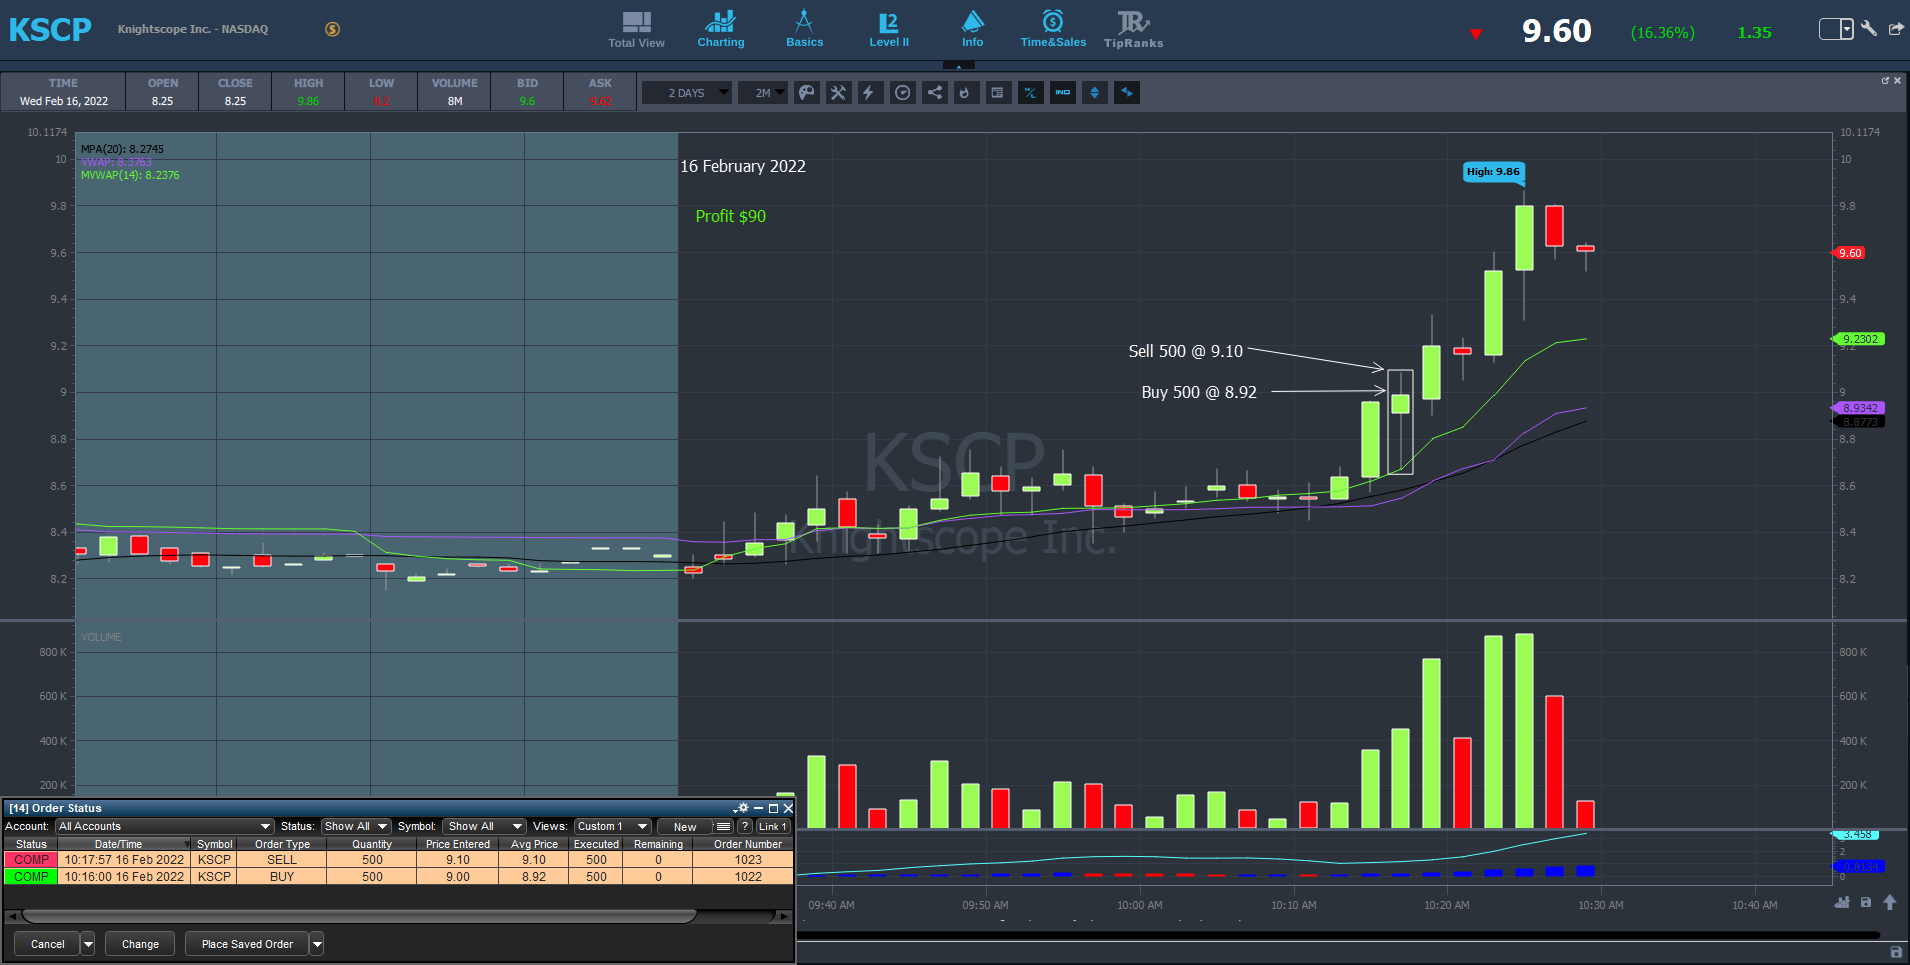Image resolution: width=1910 pixels, height=965 pixels.
Task: Click the gold dollar coin icon beside Knightscope
Action: point(332,29)
